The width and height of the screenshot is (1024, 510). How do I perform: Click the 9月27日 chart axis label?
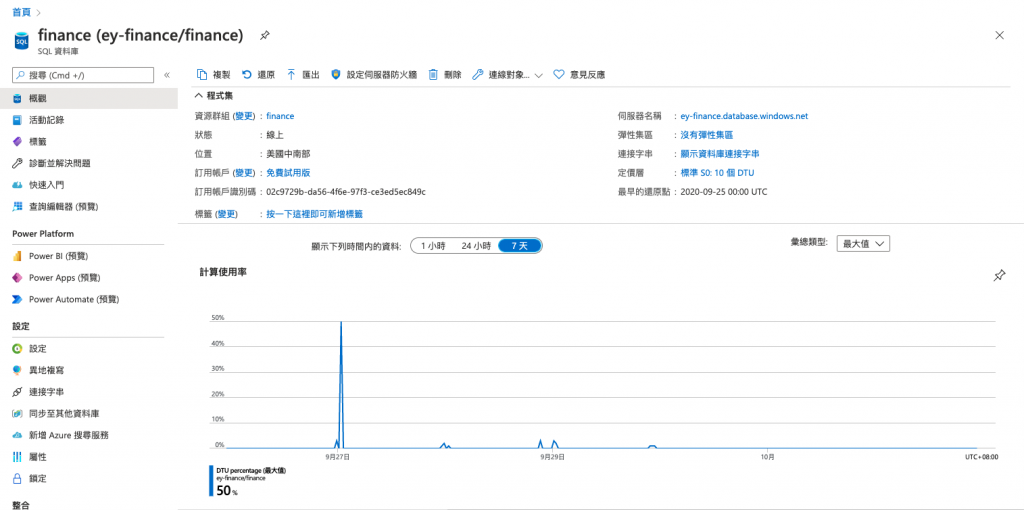[x=340, y=458]
